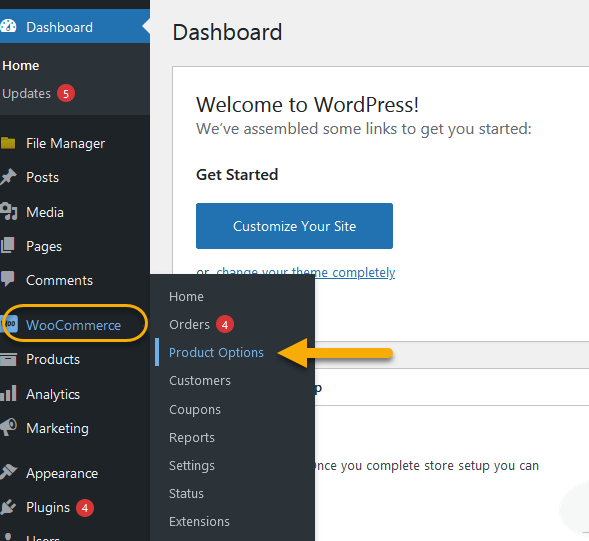The image size is (589, 541).
Task: Click the Comments speech bubble icon
Action: pyautogui.click(x=8, y=279)
